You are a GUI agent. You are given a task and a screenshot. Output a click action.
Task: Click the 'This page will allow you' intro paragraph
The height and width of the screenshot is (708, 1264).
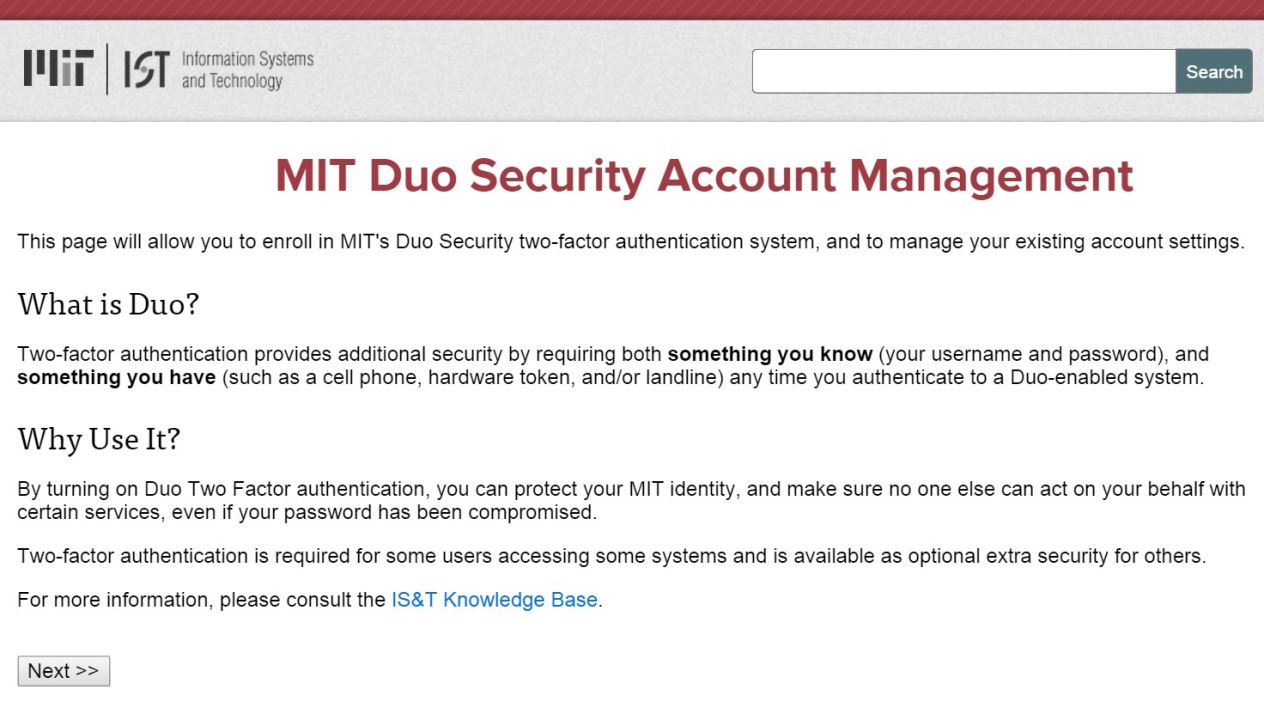pos(630,242)
